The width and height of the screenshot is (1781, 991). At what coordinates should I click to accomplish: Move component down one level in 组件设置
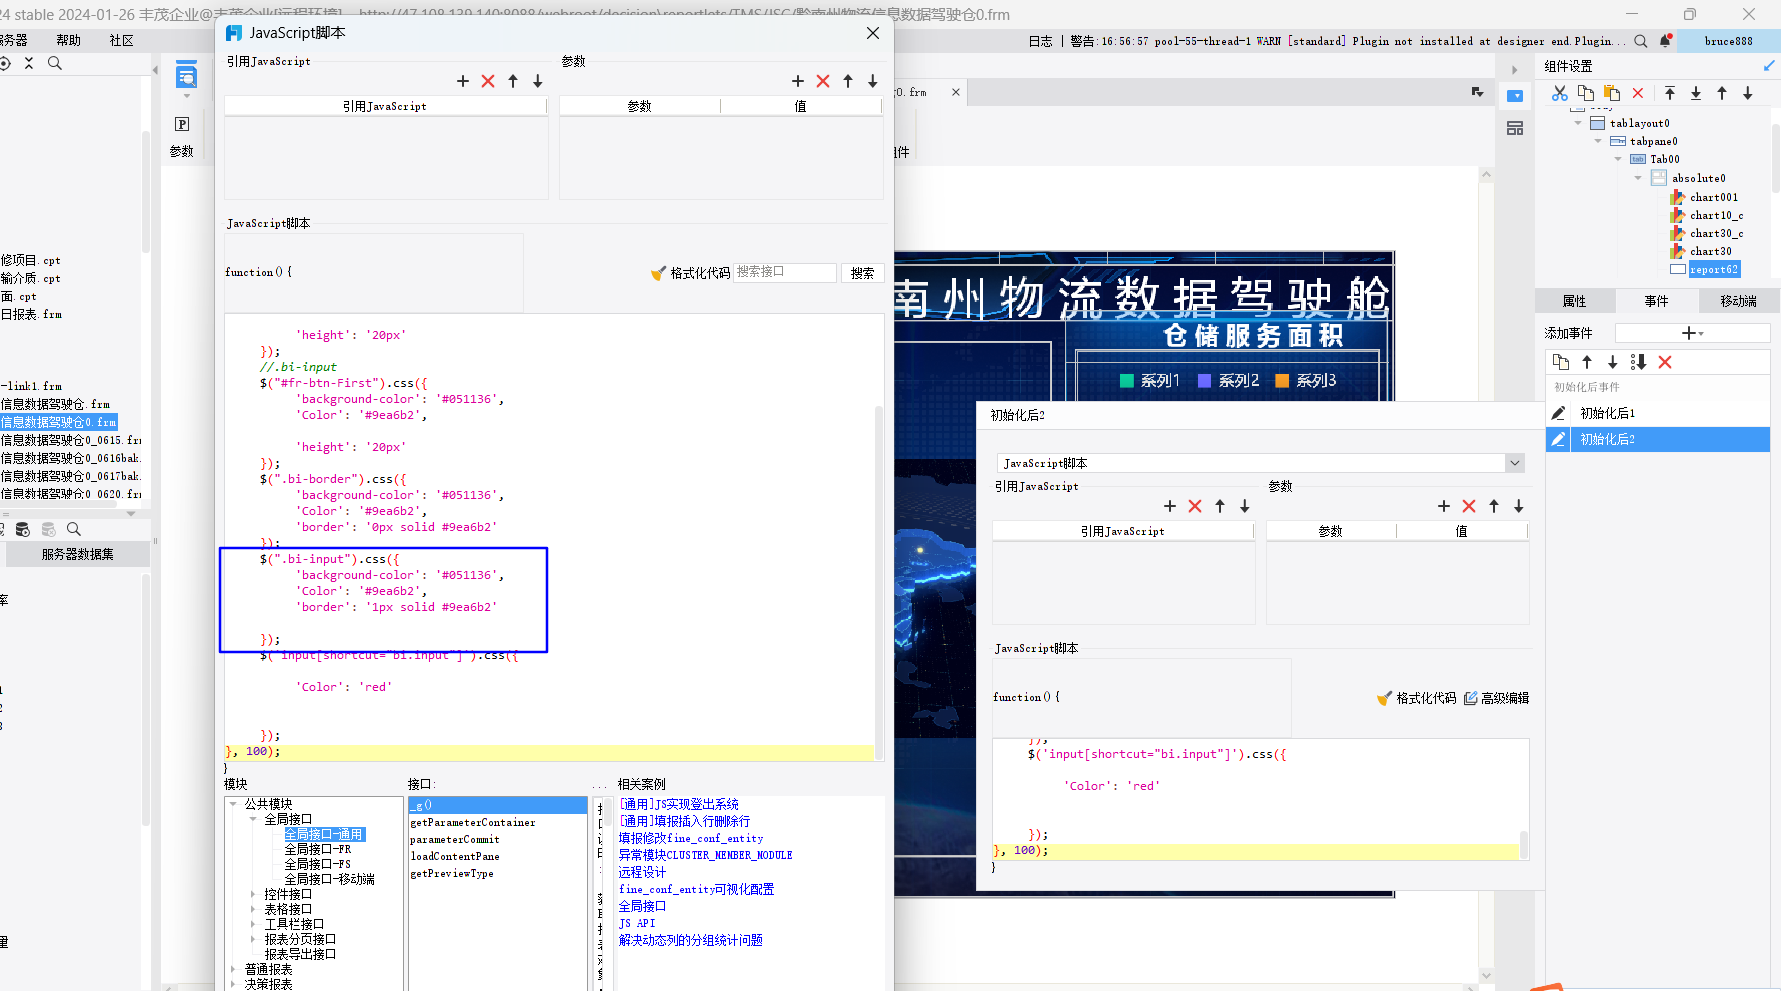[1748, 93]
